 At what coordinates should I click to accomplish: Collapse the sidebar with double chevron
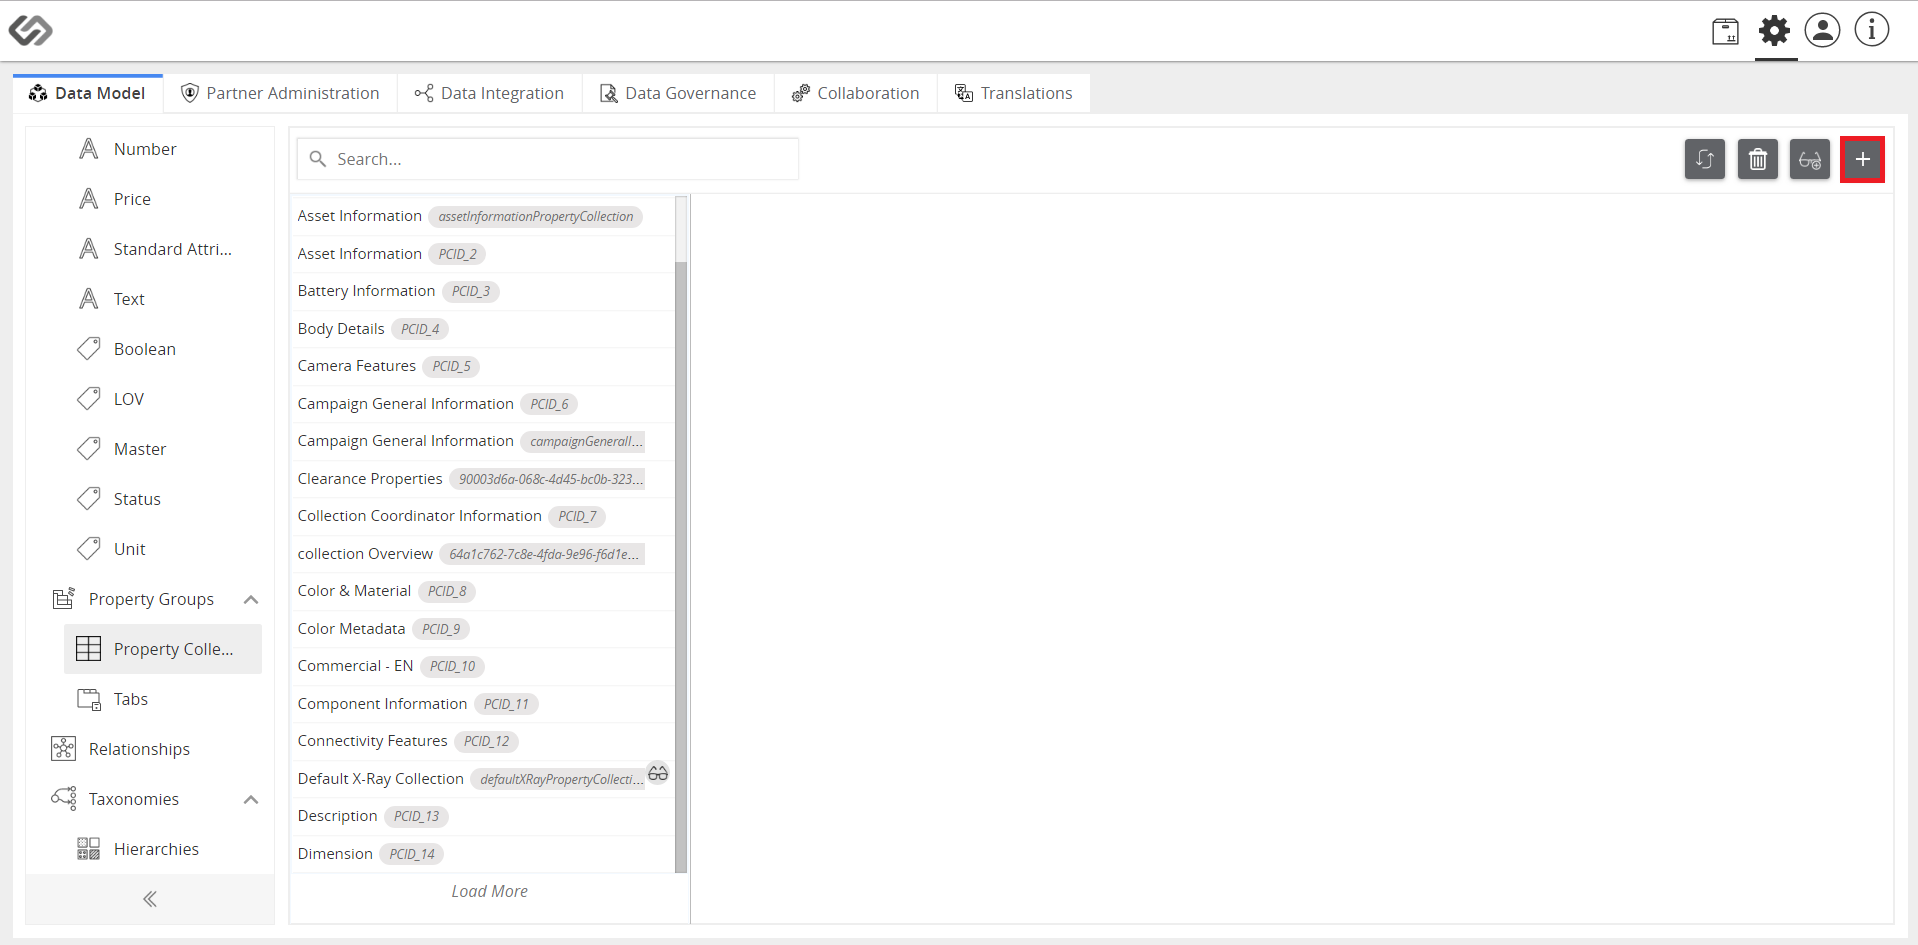[150, 899]
